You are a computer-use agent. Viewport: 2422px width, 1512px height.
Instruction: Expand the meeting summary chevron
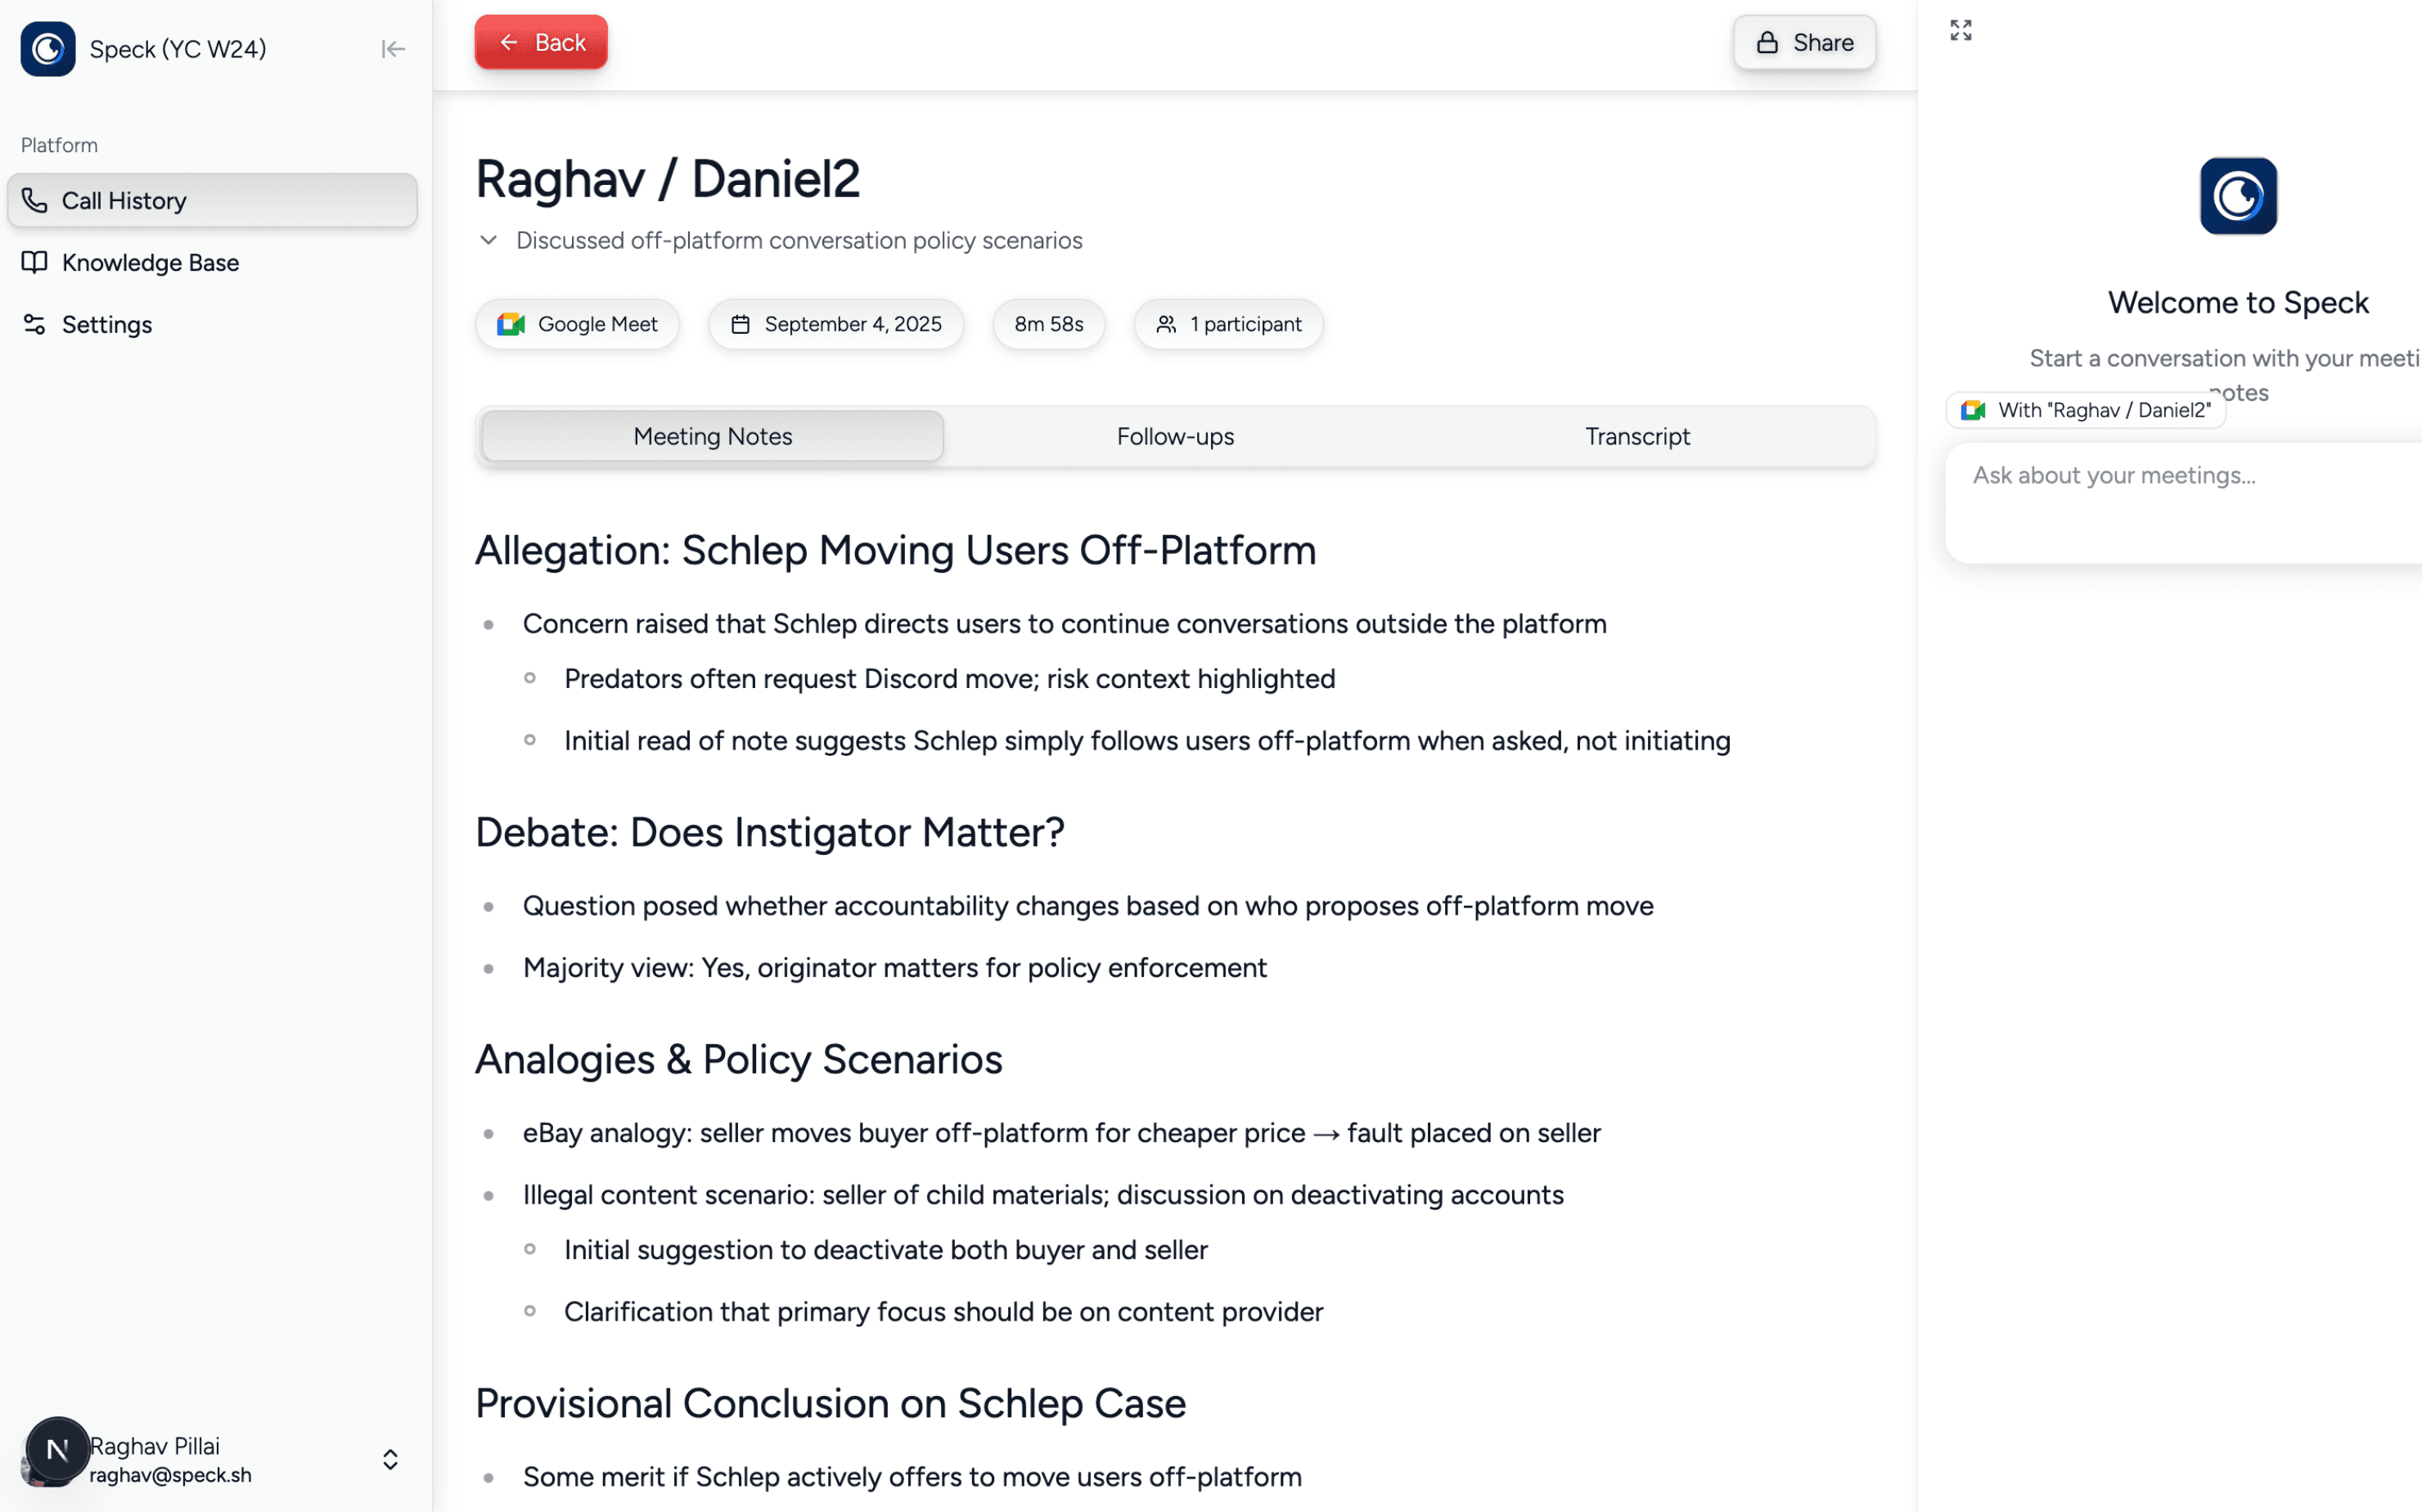pos(488,241)
